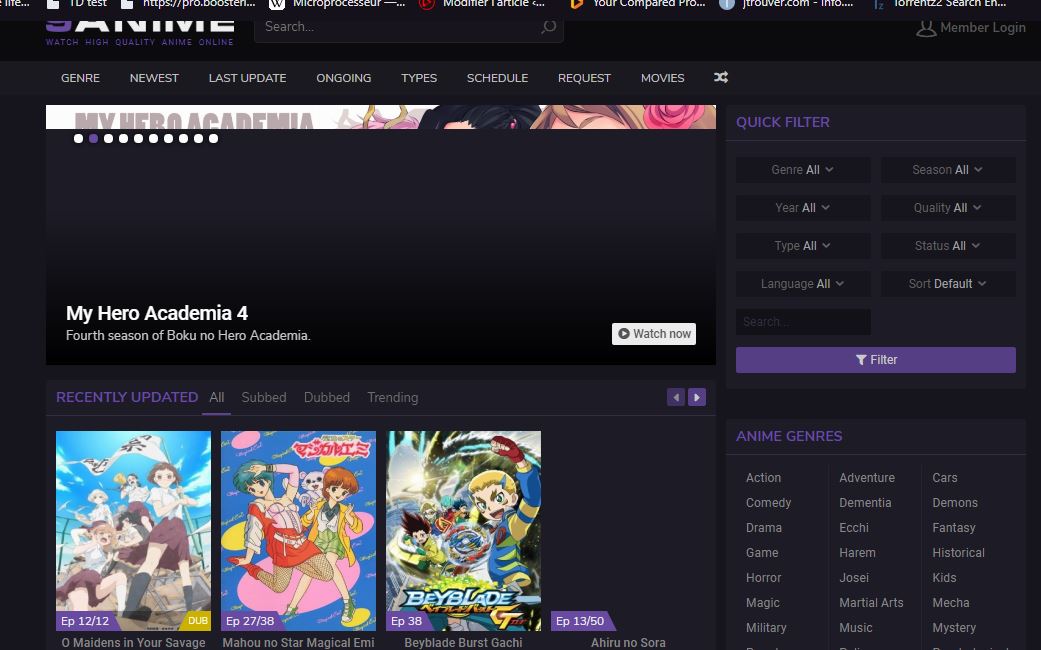Screen dimensions: 1041x650
Task: Click the Member Login user icon
Action: pyautogui.click(x=926, y=28)
